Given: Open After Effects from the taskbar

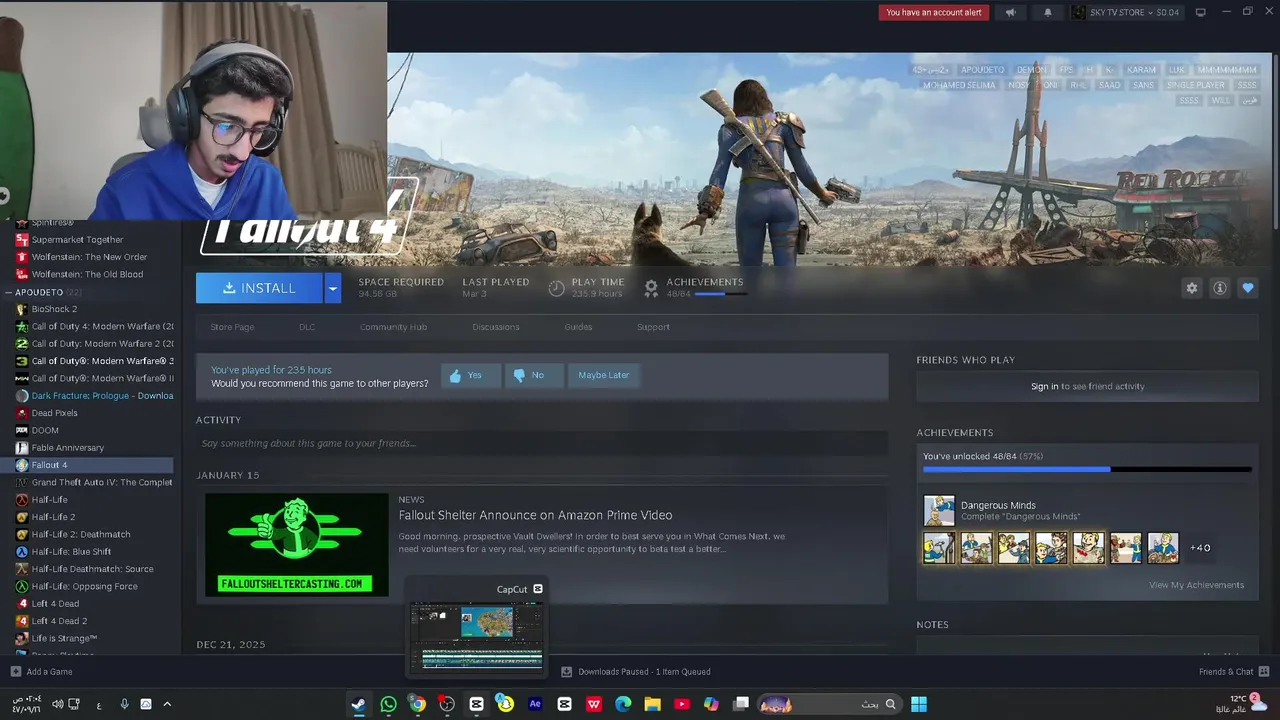Looking at the screenshot, I should 535,704.
